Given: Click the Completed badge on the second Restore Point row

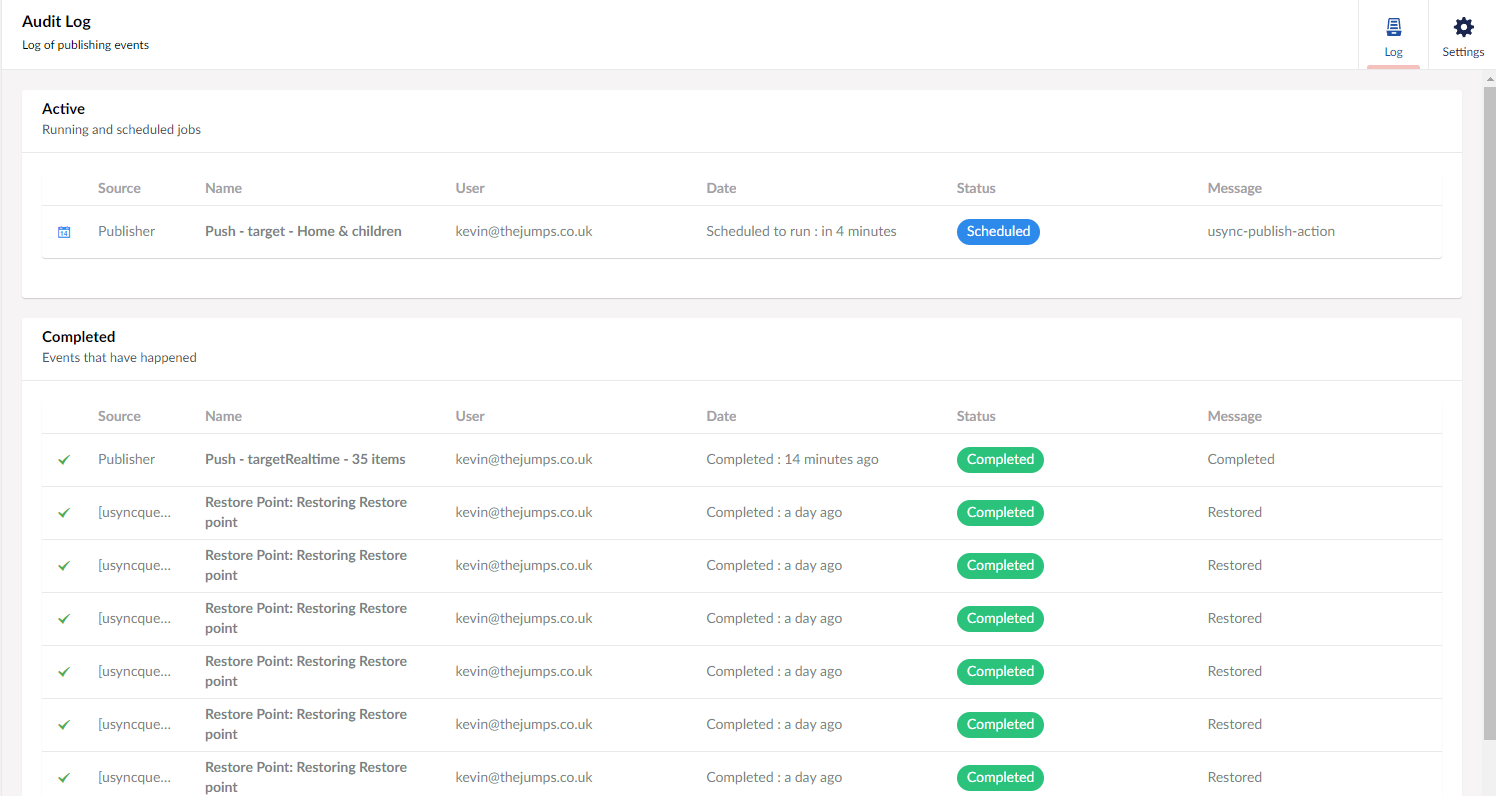Looking at the screenshot, I should [1000, 565].
